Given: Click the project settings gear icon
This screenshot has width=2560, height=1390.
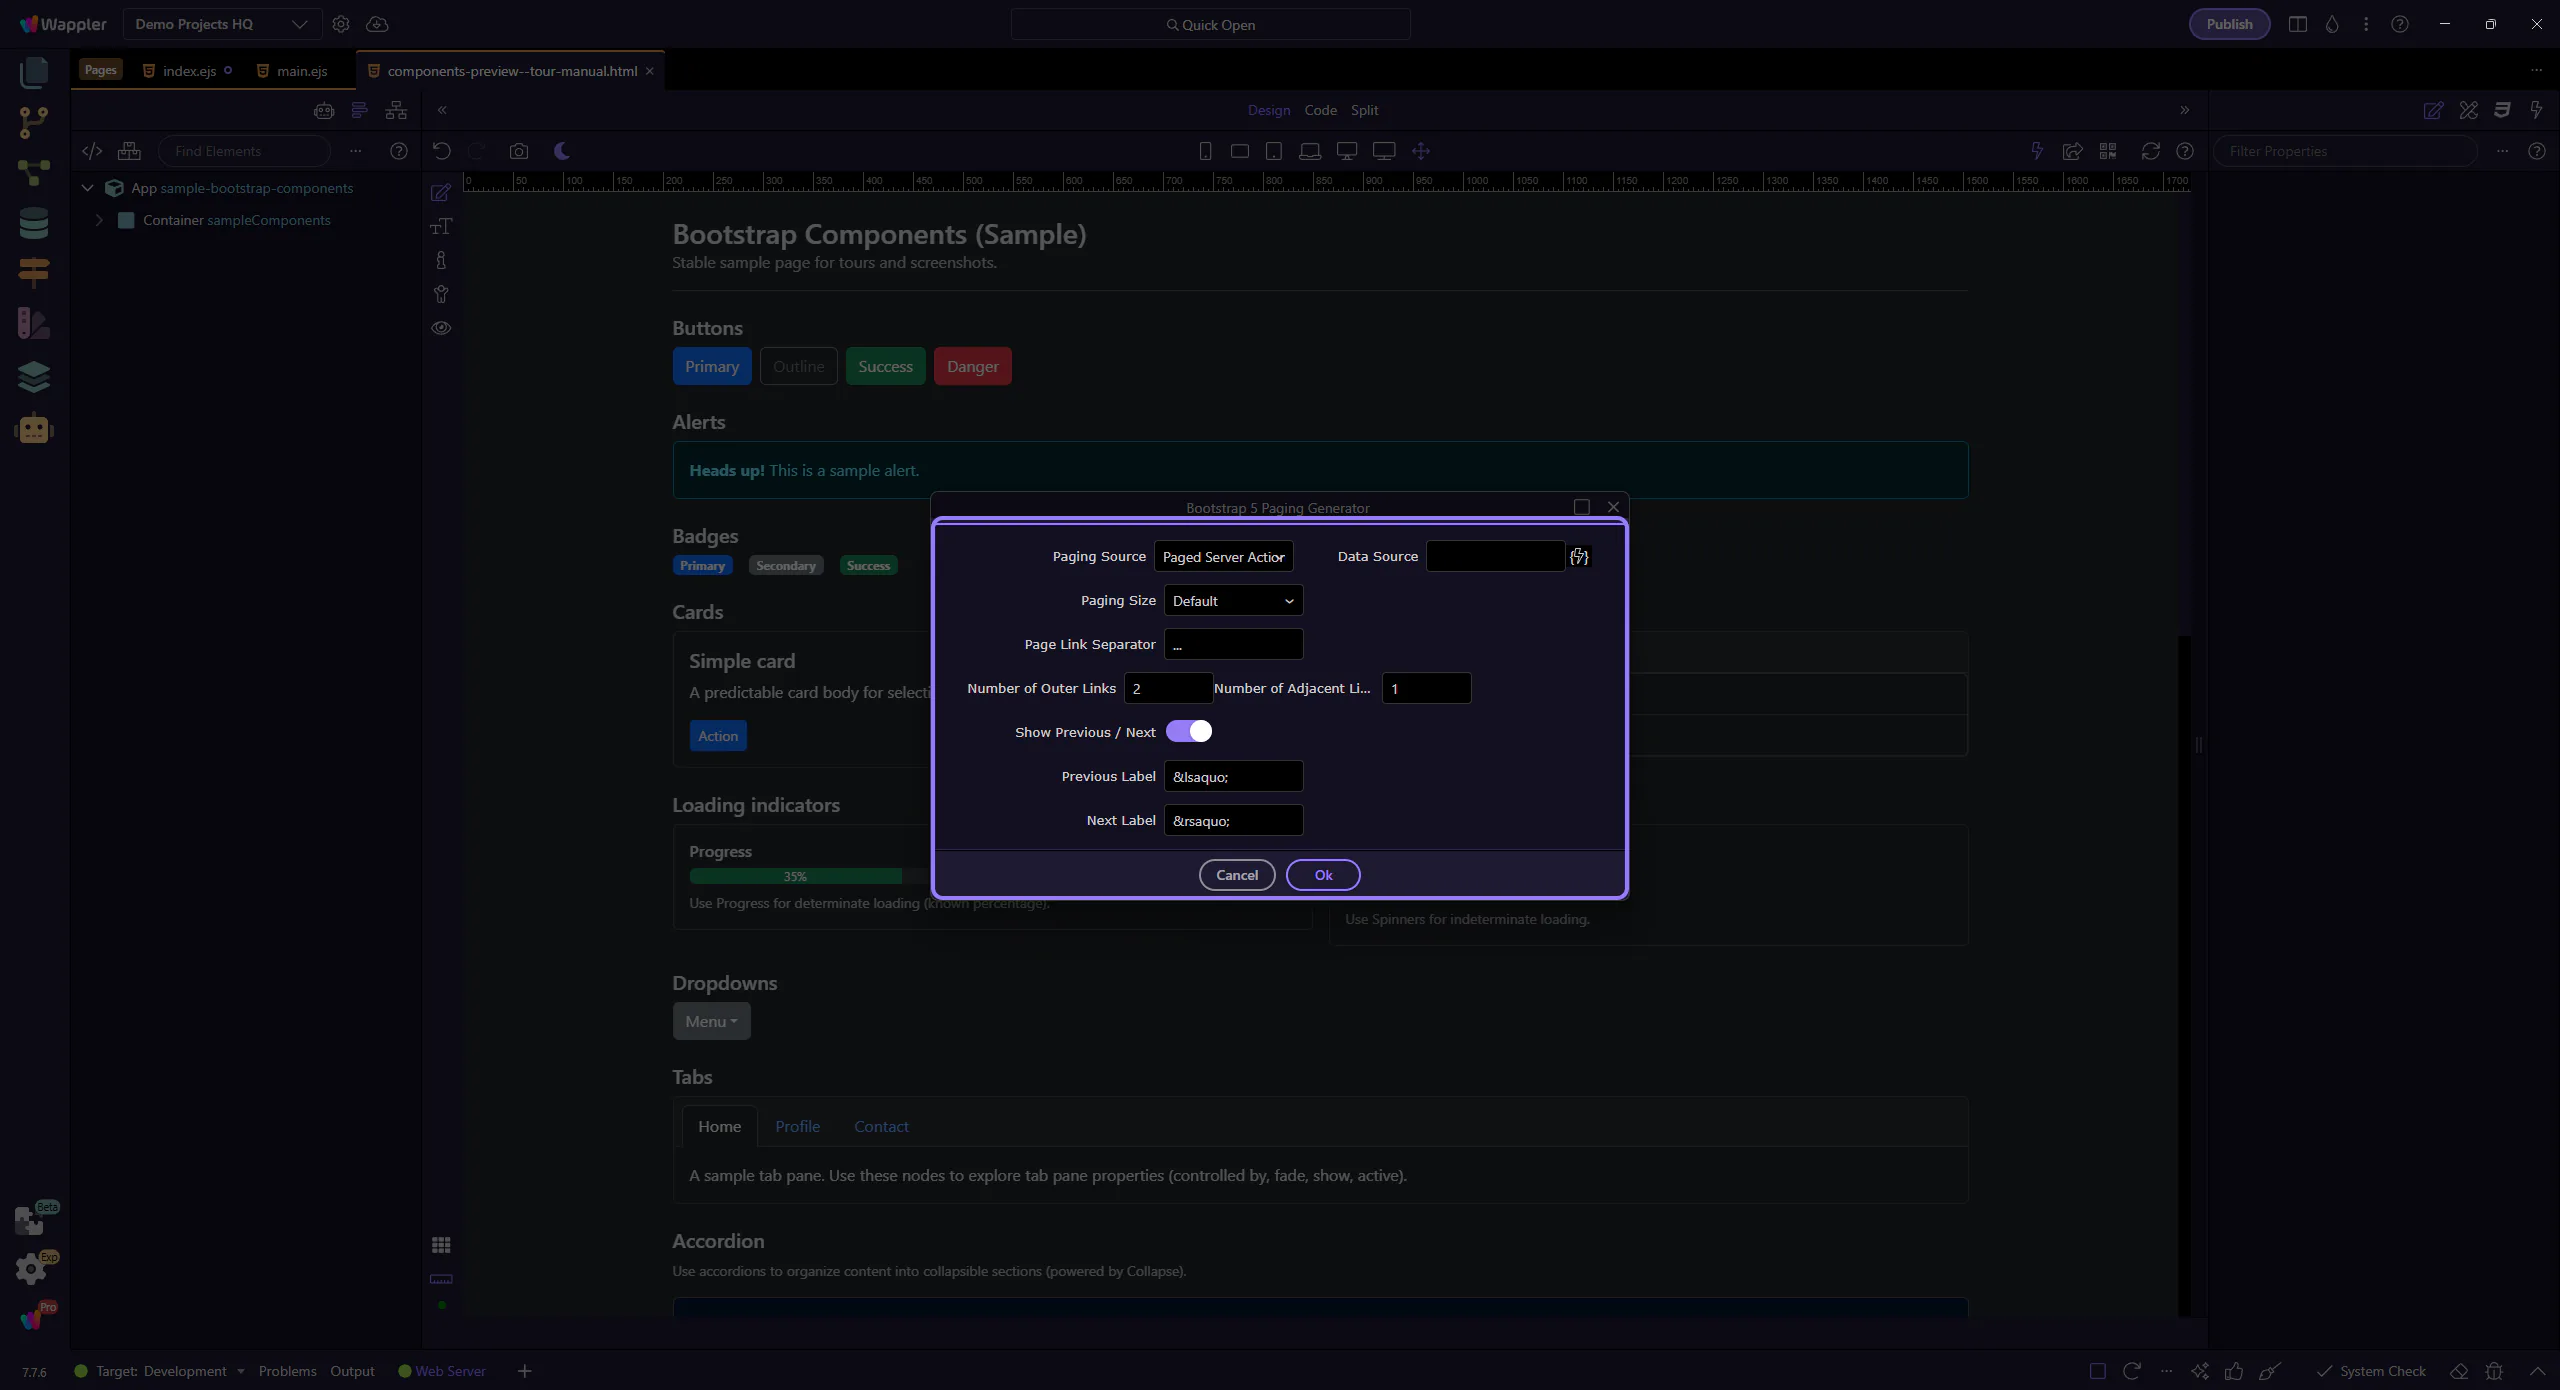Looking at the screenshot, I should pos(341,24).
